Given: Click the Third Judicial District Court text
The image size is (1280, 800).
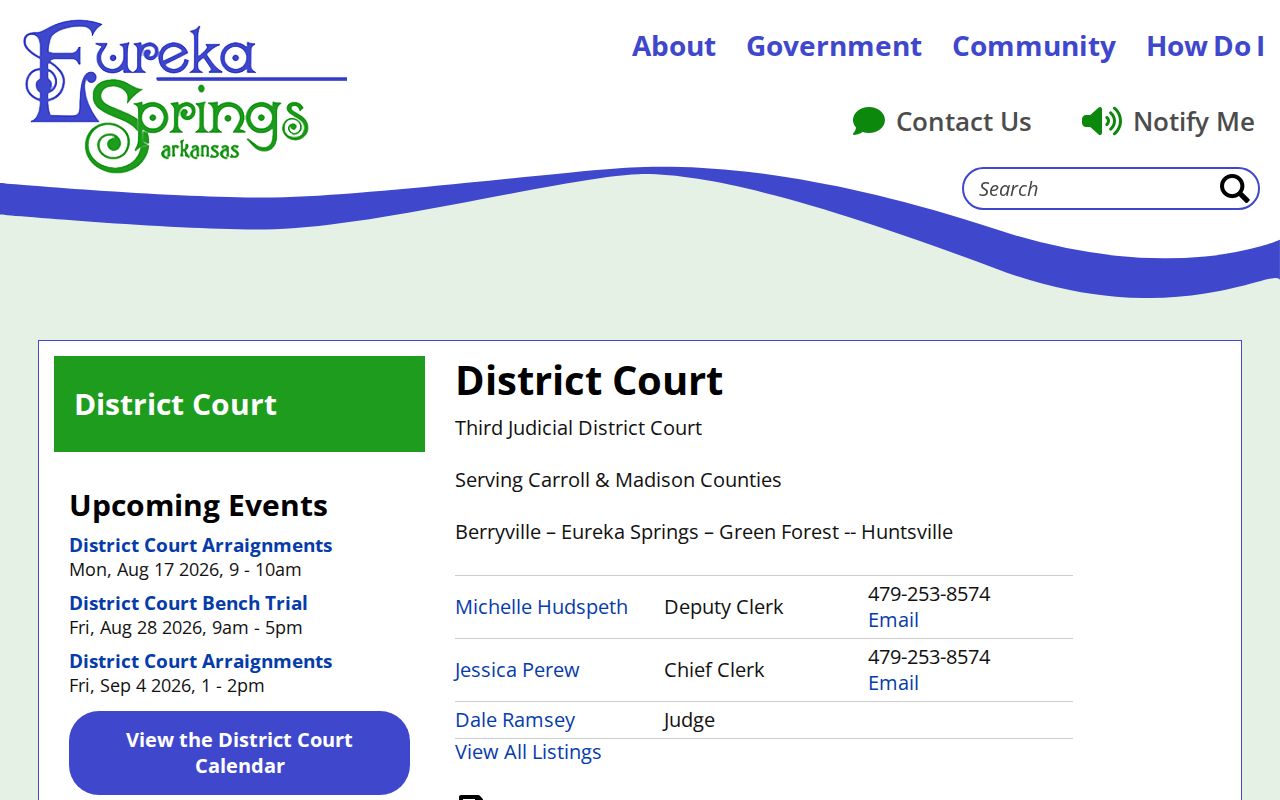Looking at the screenshot, I should pyautogui.click(x=578, y=428).
